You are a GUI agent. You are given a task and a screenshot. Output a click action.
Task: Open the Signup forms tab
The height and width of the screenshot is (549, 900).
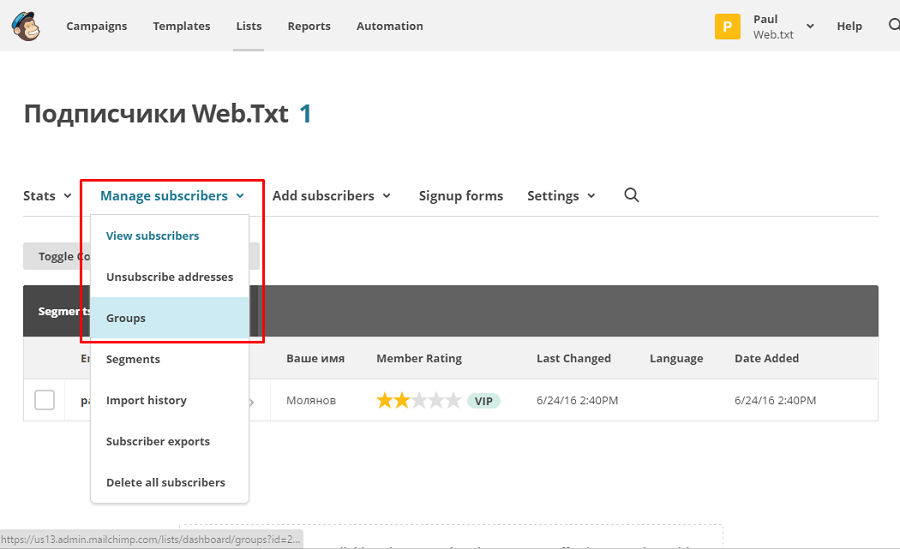click(x=461, y=196)
